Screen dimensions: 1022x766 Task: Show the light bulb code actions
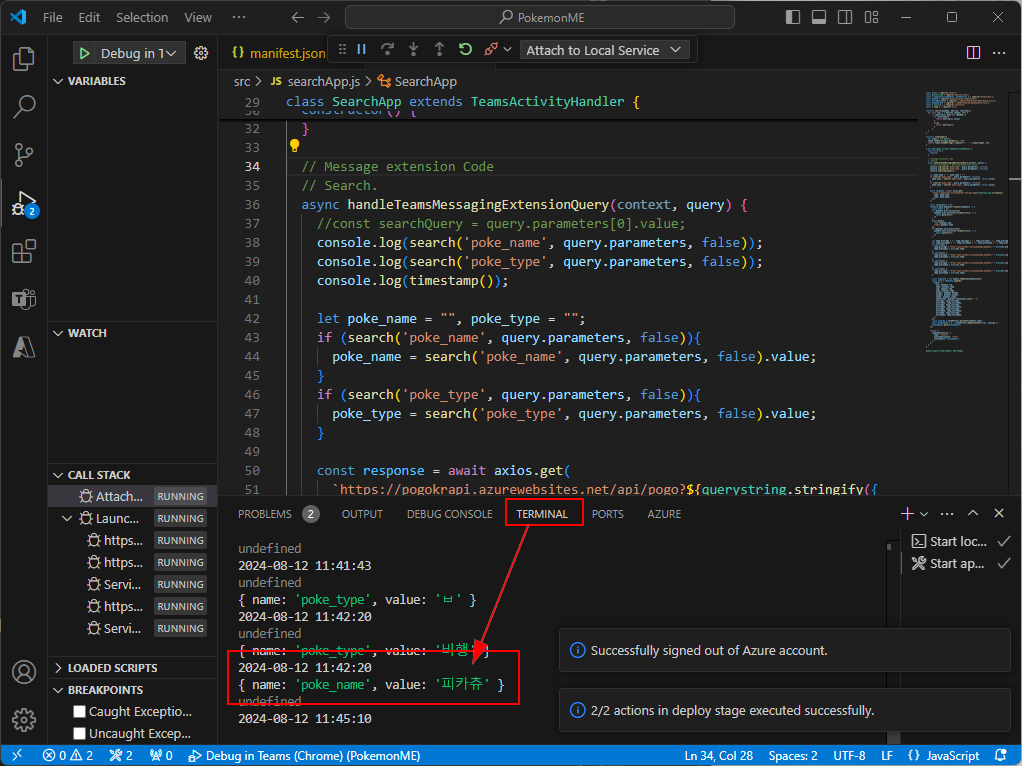pyautogui.click(x=295, y=146)
